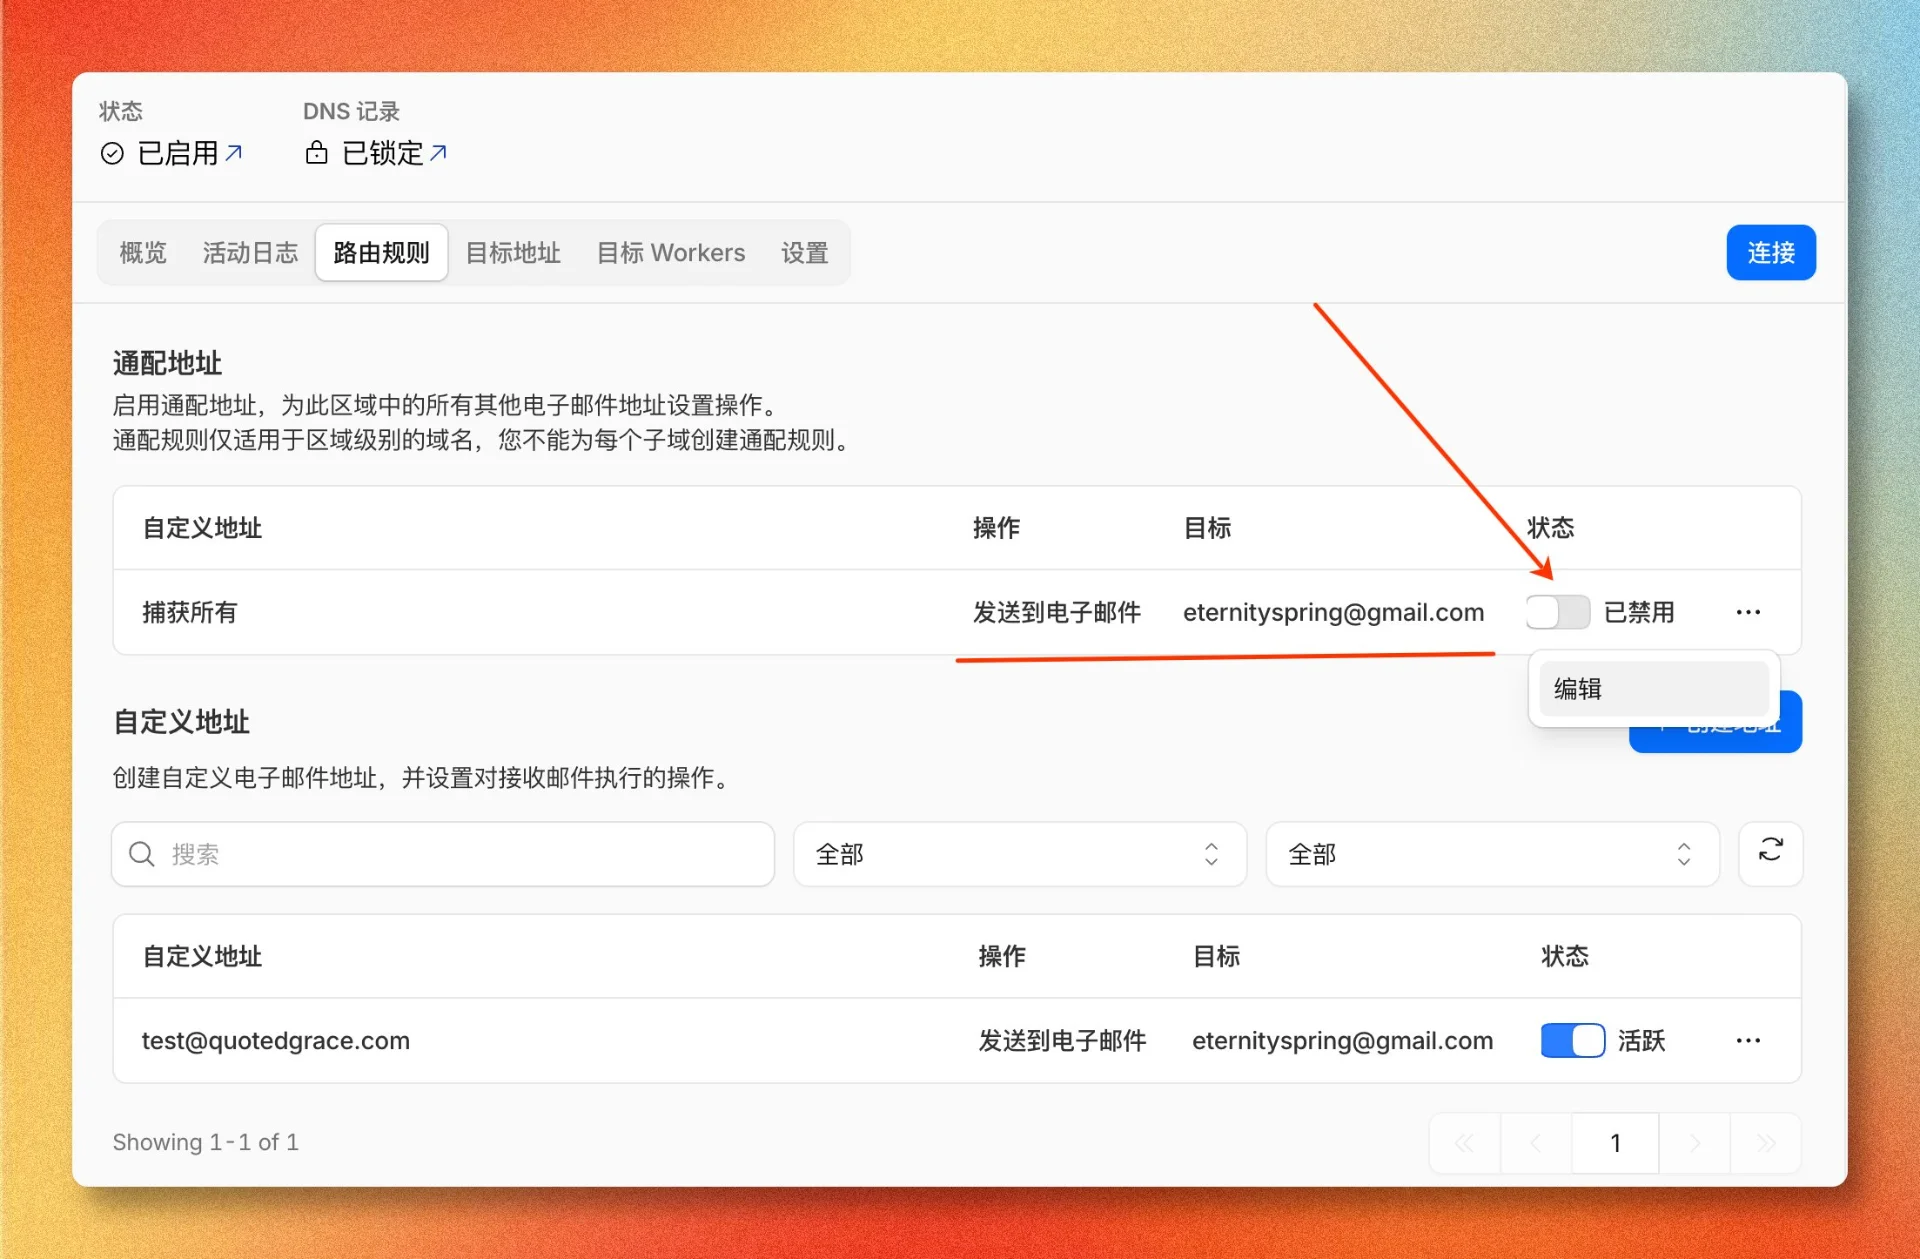Open the 已启用 status external link arrow
The height and width of the screenshot is (1259, 1920).
(x=234, y=153)
